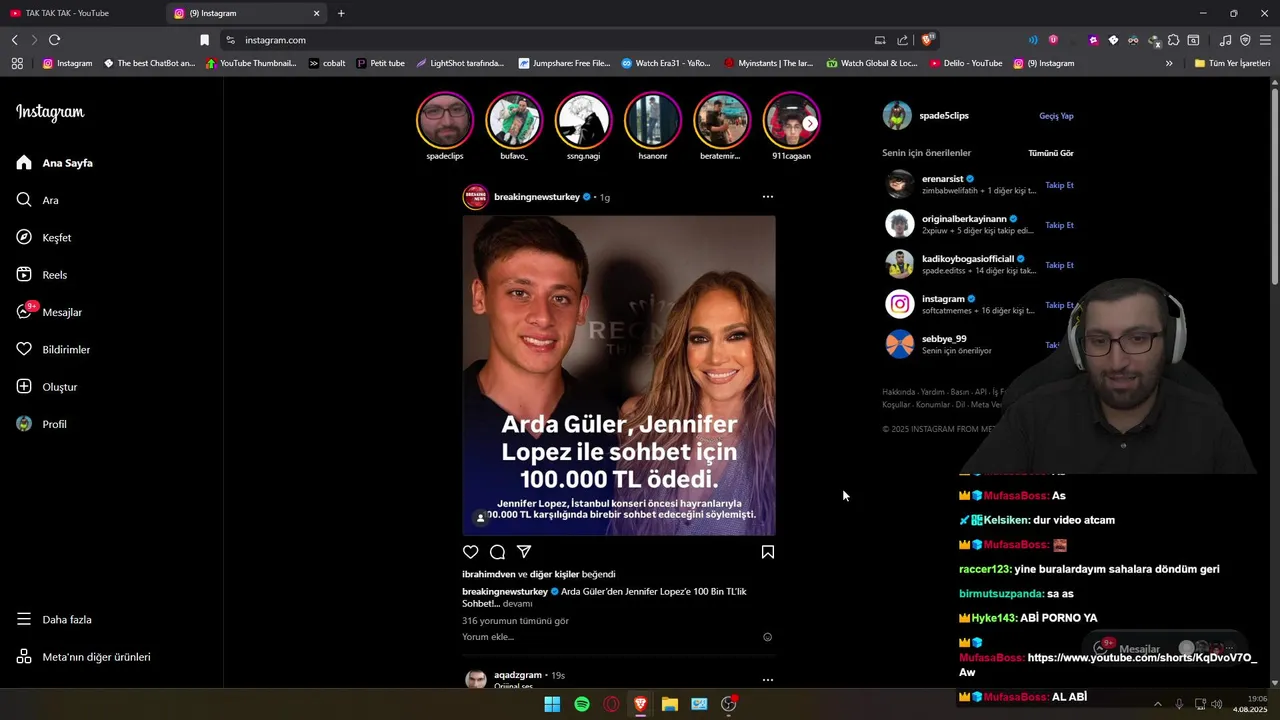Go back in browser history
This screenshot has width=1280, height=720.
[x=14, y=40]
